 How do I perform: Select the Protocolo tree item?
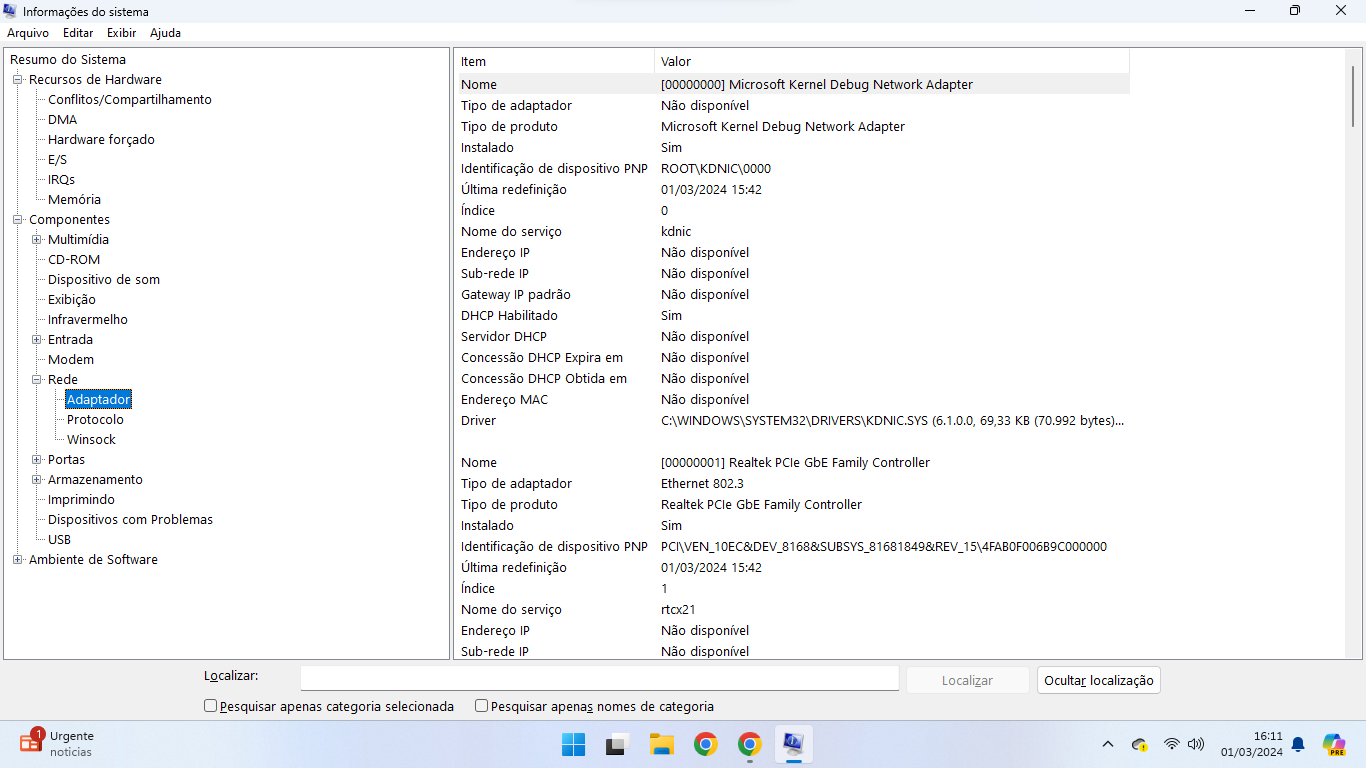pyautogui.click(x=95, y=420)
